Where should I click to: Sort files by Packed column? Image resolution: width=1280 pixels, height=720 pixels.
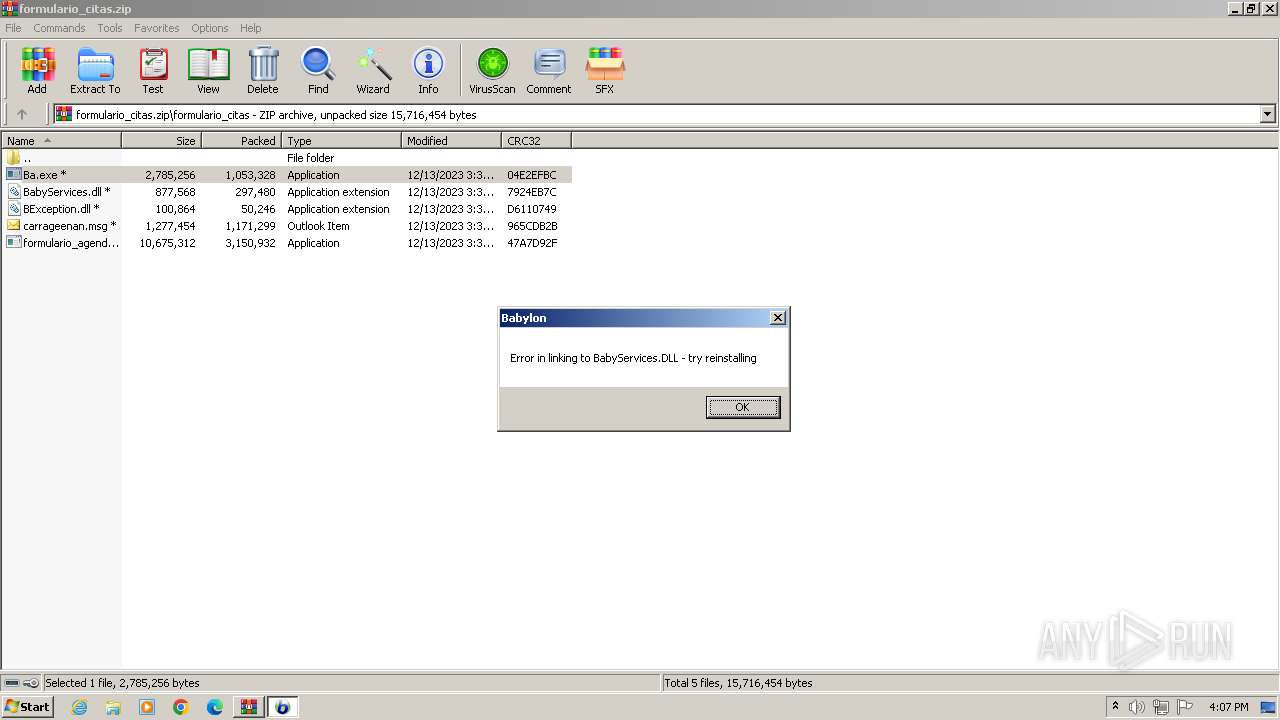click(x=241, y=141)
